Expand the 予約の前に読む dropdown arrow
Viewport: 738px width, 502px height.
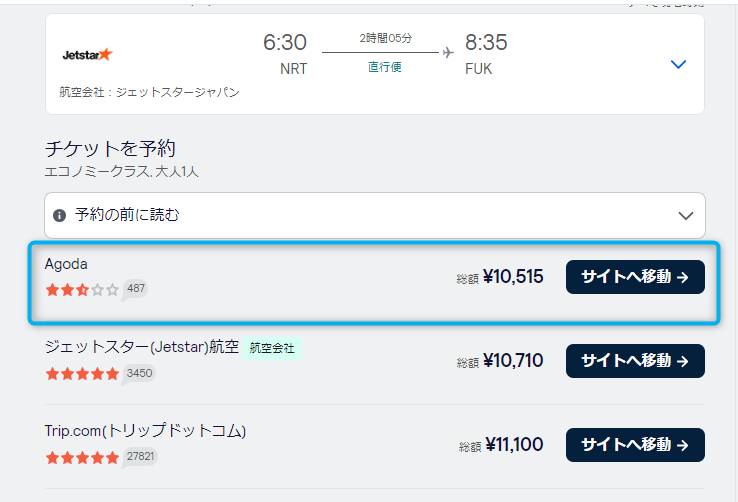685,215
